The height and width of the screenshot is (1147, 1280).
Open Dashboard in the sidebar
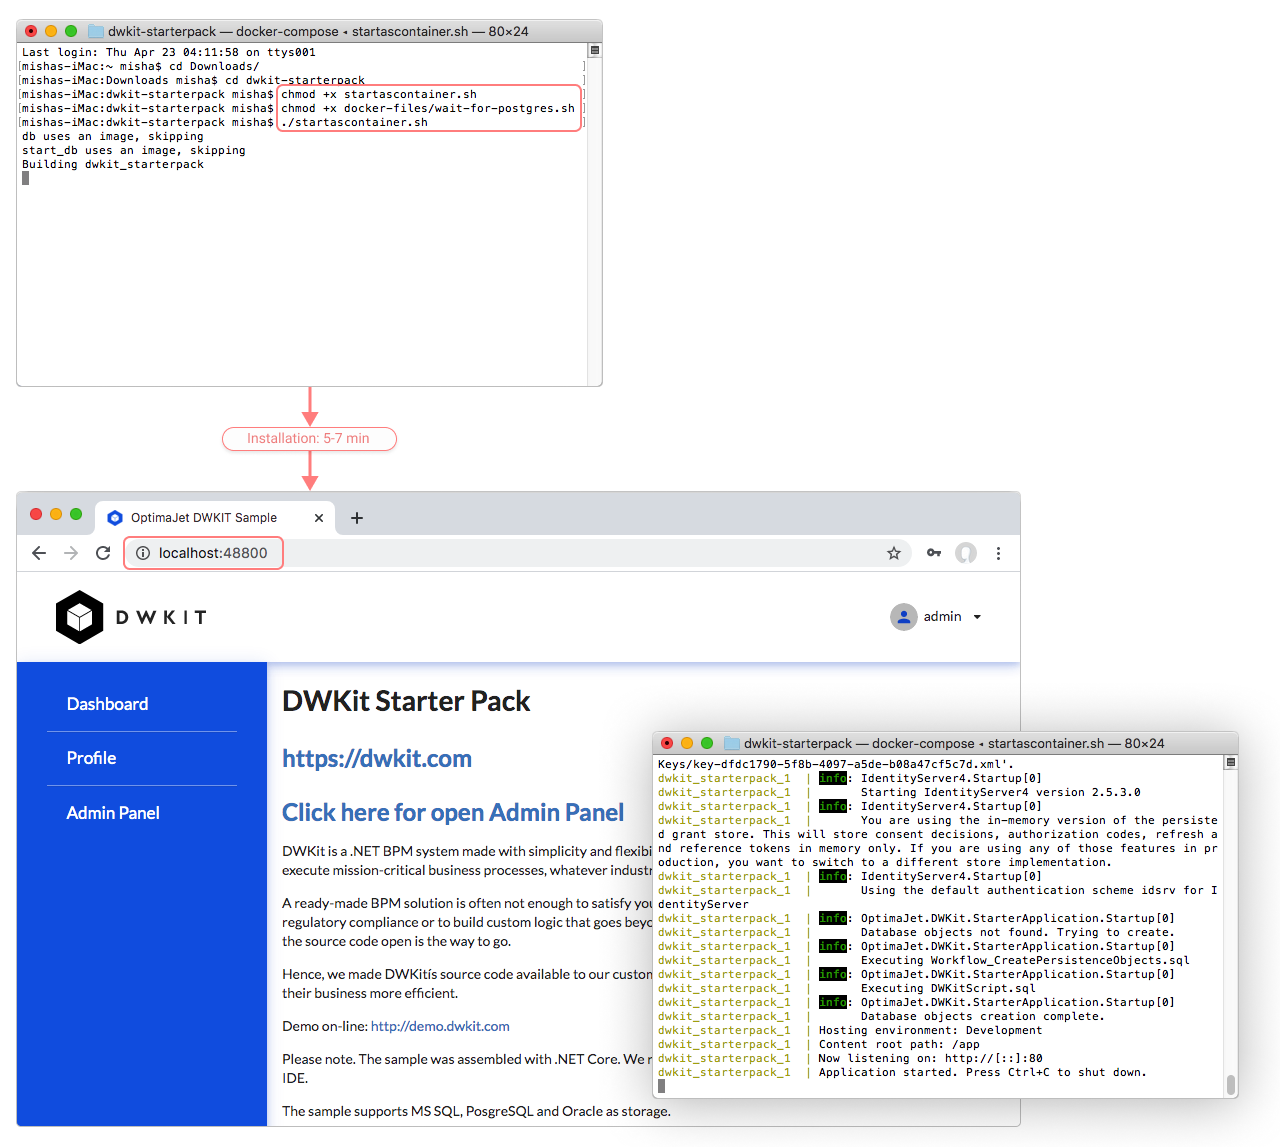tap(107, 704)
